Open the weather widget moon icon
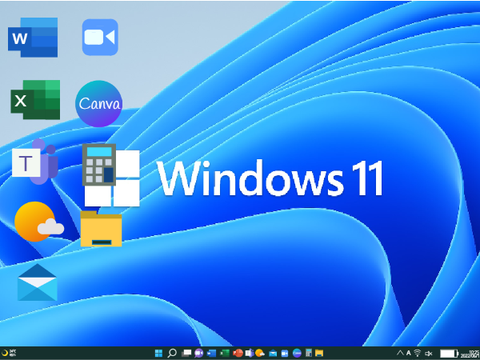Viewport: 480px width, 360px height. [x=4, y=353]
